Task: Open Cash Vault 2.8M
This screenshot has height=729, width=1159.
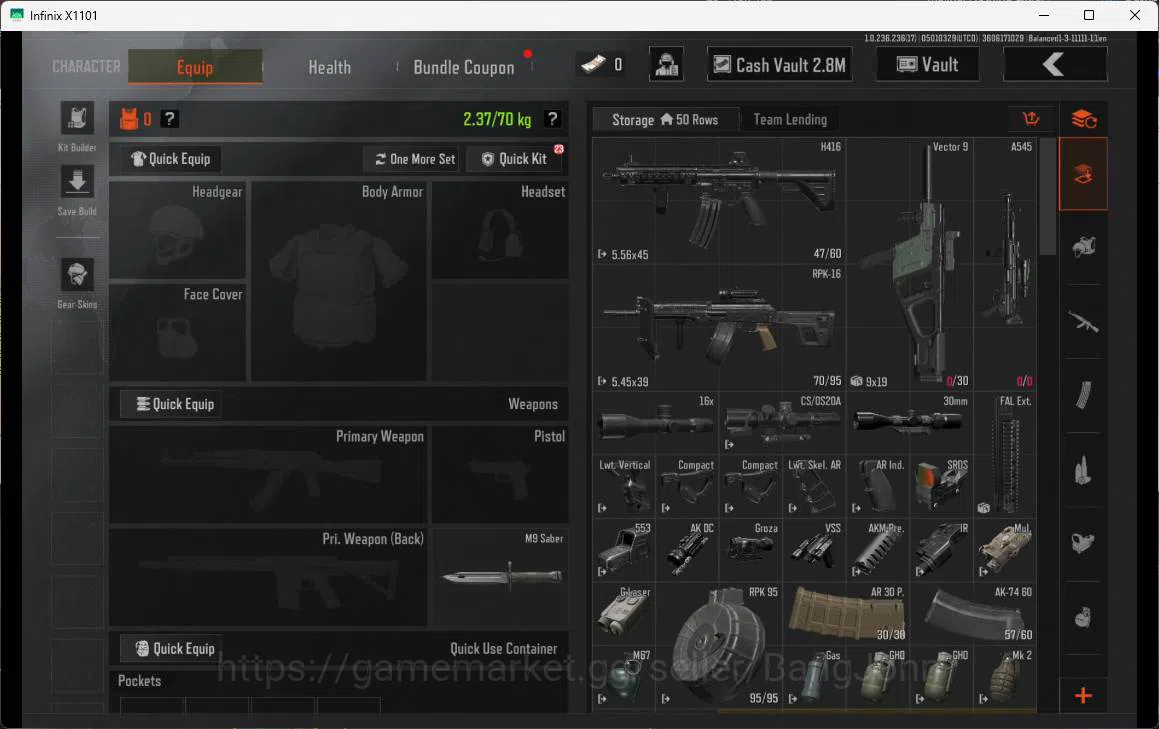Action: tap(780, 65)
